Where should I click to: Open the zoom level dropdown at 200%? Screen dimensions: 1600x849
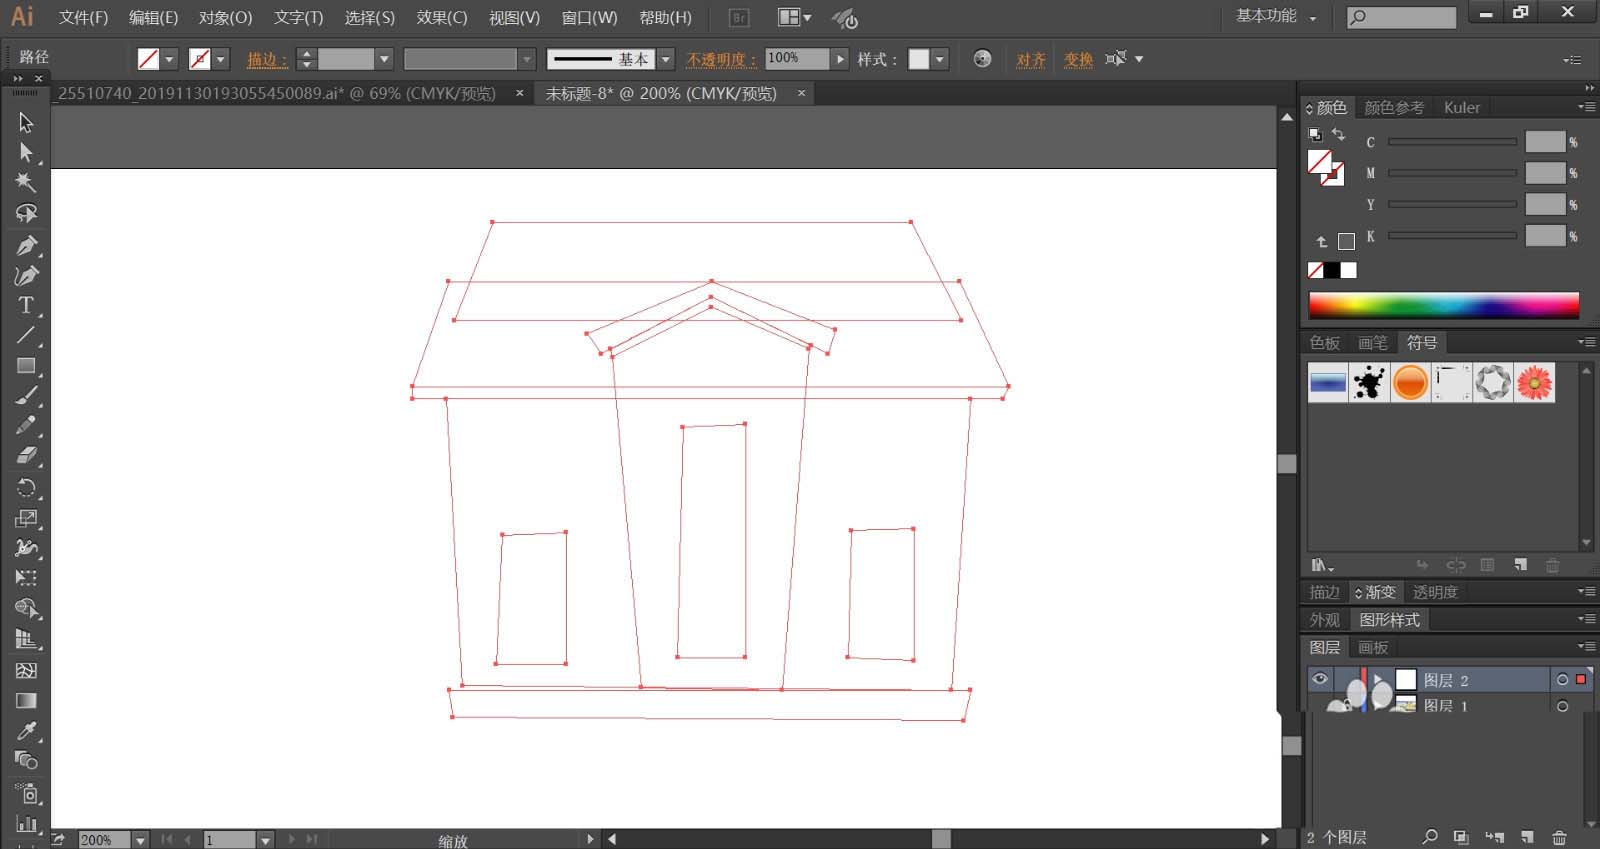coord(140,840)
